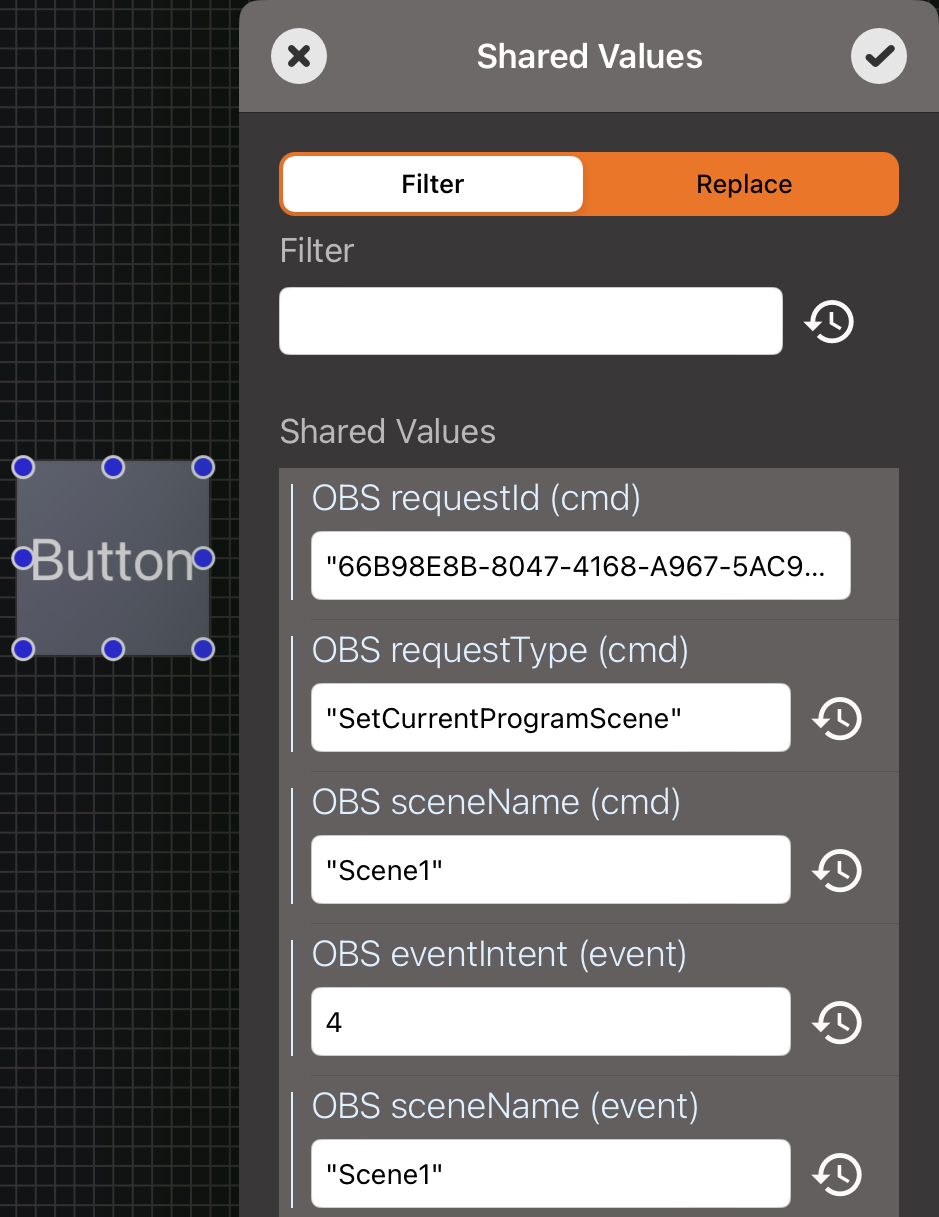Edit the OBS eventIntent (event) value field
Viewport: 939px width, 1217px height.
tap(551, 1022)
